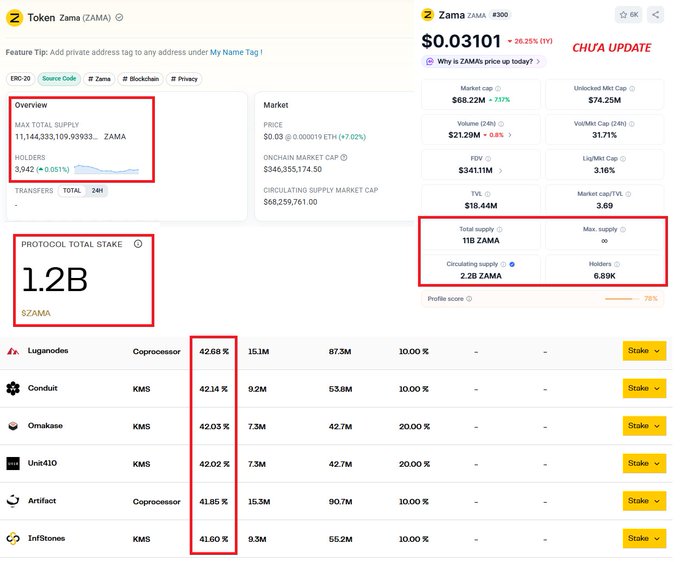Screen dimensions: 680x562
Task: Open Stake dropdown for Conduit
Action: tap(644, 388)
